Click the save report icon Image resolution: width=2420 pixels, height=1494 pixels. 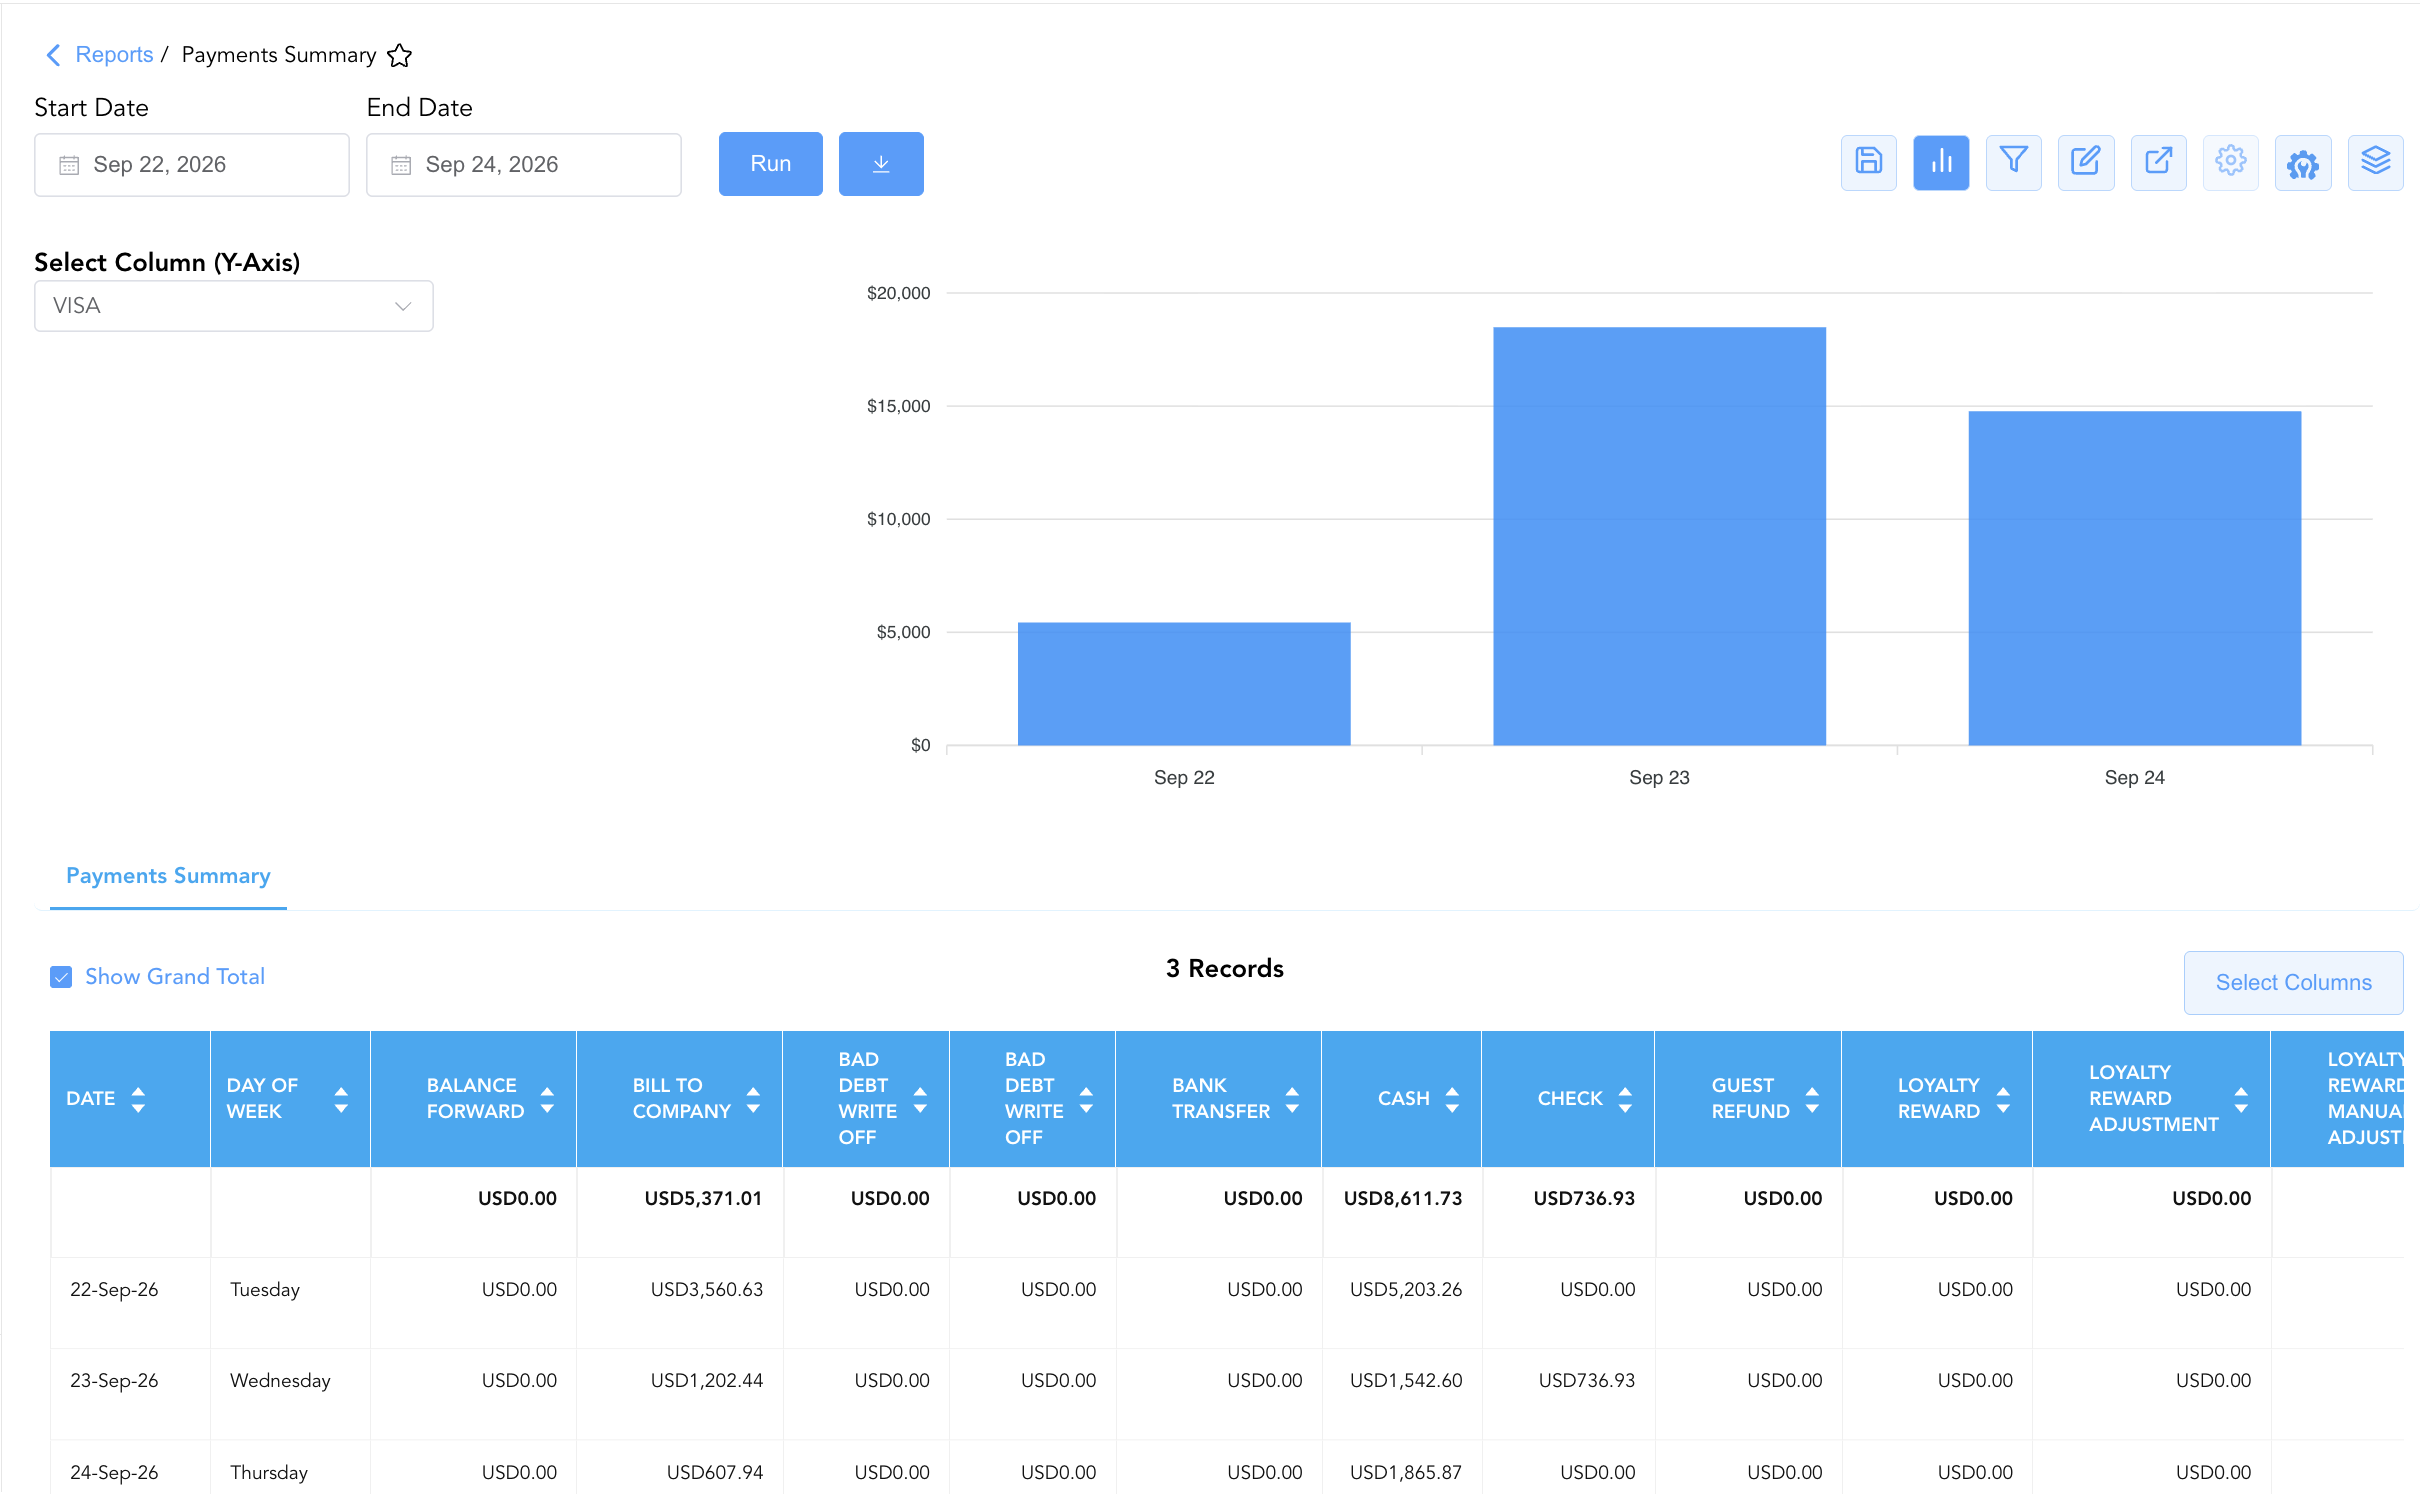(1868, 162)
